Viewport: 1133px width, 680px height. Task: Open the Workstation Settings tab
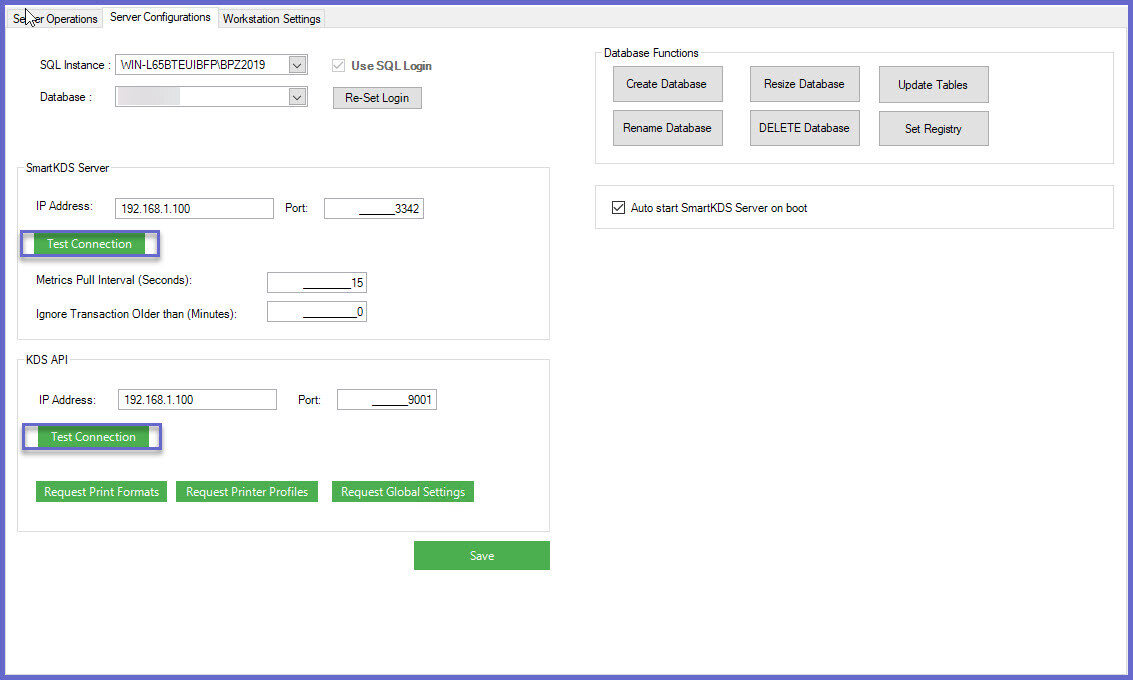coord(272,19)
